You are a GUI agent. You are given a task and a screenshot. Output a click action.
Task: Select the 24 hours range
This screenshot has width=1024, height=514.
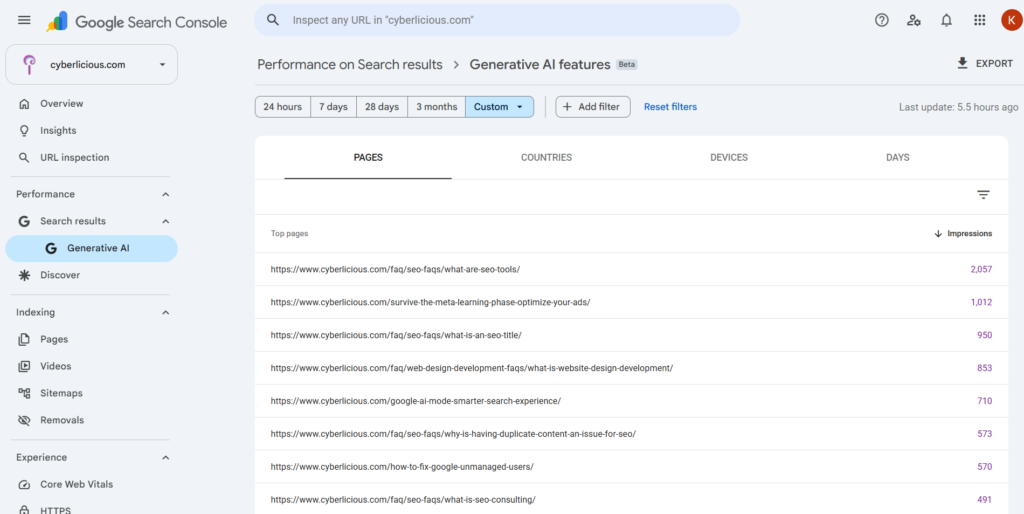[282, 106]
